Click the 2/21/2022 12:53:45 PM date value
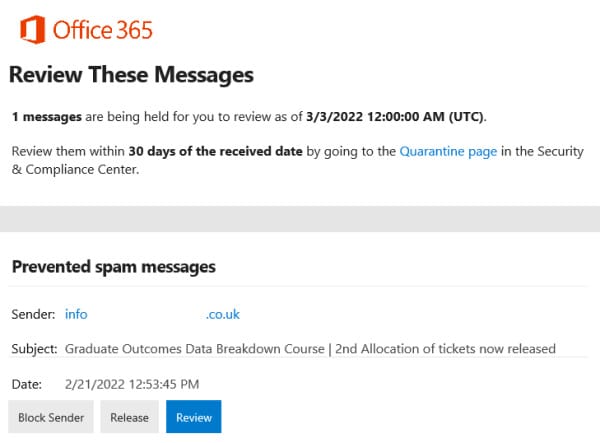Viewport: 600px width, 443px height. [x=131, y=383]
